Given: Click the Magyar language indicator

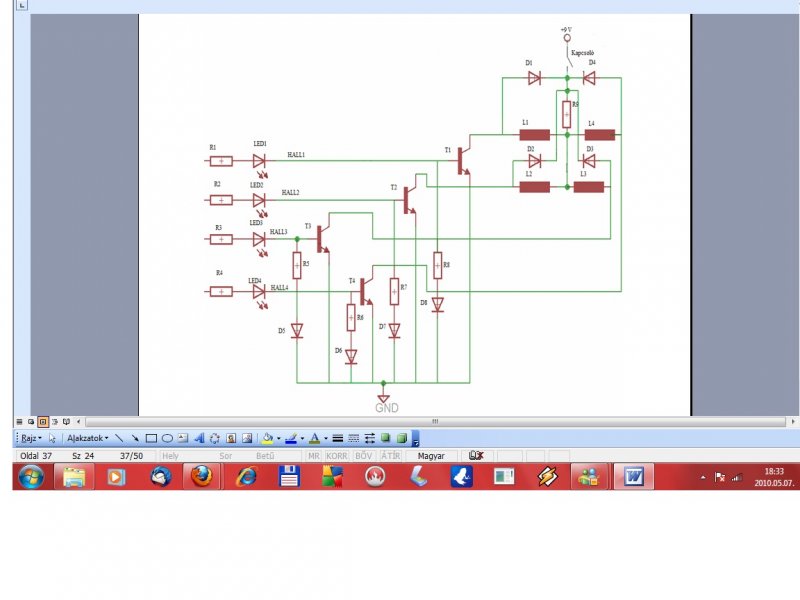Looking at the screenshot, I should pos(431,456).
